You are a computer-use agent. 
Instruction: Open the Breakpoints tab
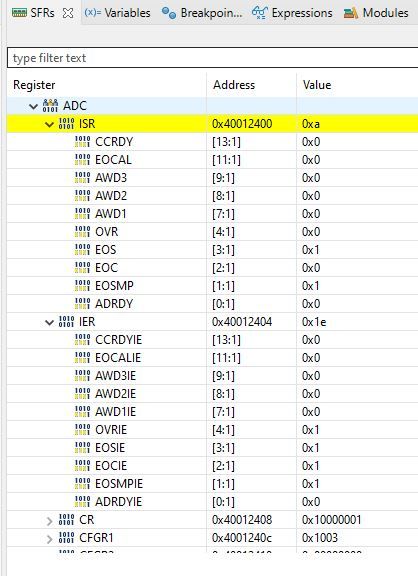pos(202,13)
